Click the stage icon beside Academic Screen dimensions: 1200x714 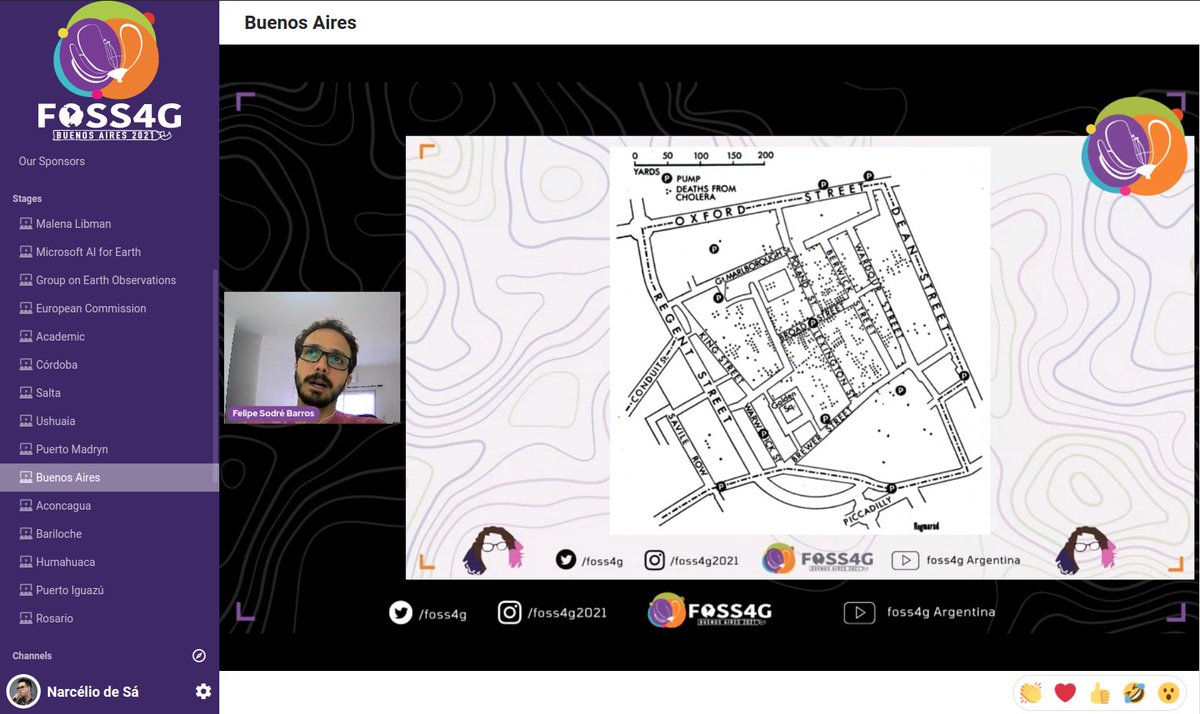point(26,336)
